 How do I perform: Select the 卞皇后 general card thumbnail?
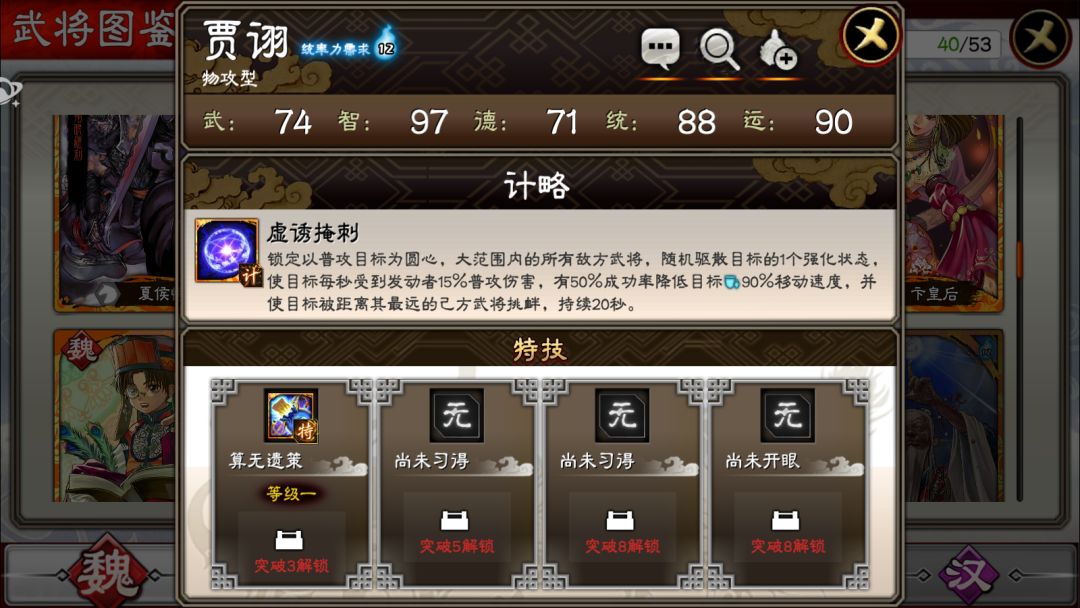pyautogui.click(x=954, y=213)
